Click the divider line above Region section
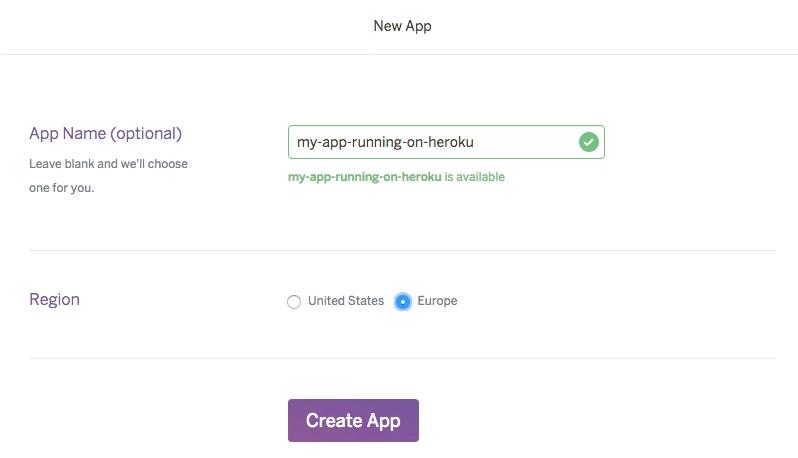 (x=402, y=250)
